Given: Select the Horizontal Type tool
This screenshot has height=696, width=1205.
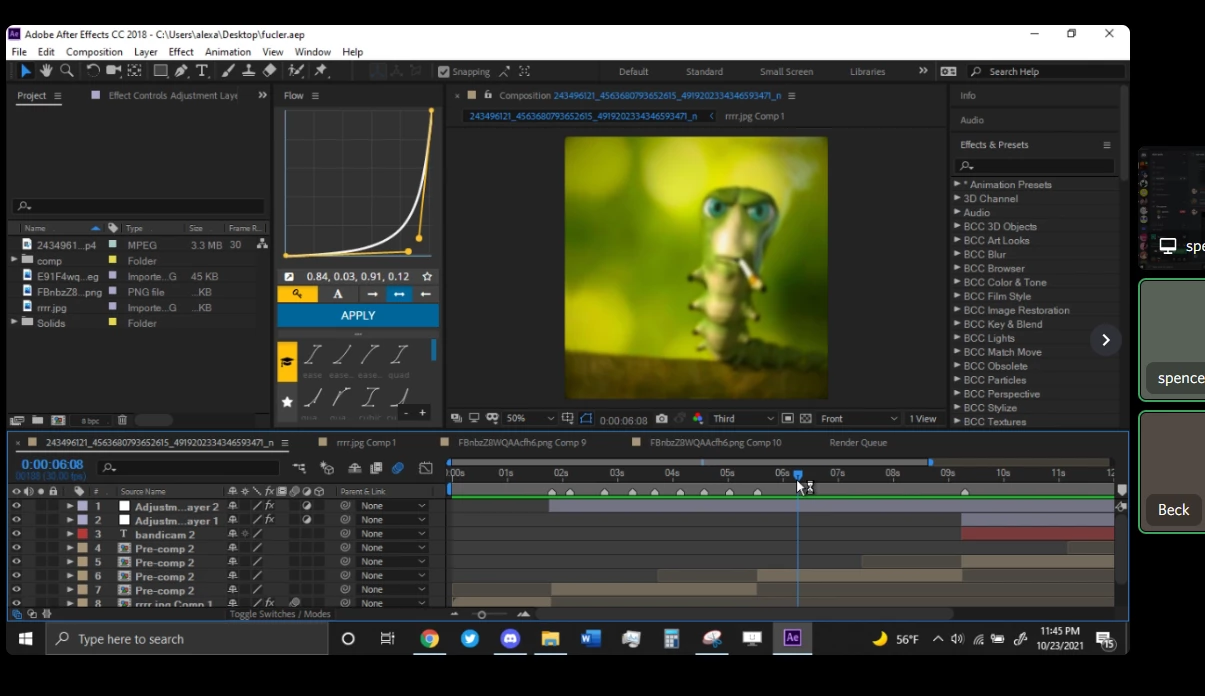Looking at the screenshot, I should click(x=202, y=71).
